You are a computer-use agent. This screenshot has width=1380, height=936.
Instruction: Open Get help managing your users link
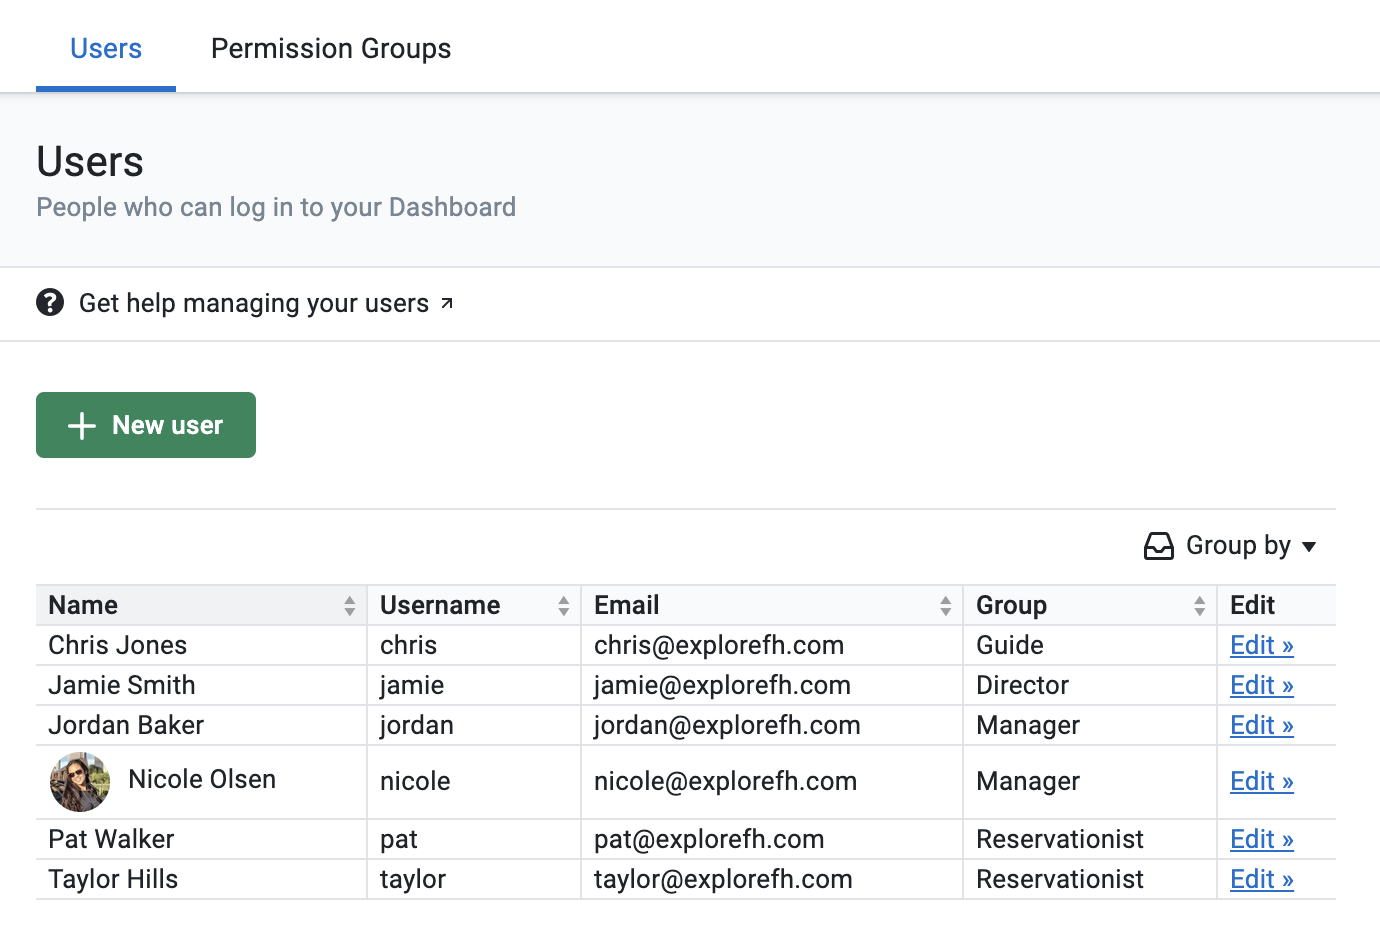click(x=254, y=303)
